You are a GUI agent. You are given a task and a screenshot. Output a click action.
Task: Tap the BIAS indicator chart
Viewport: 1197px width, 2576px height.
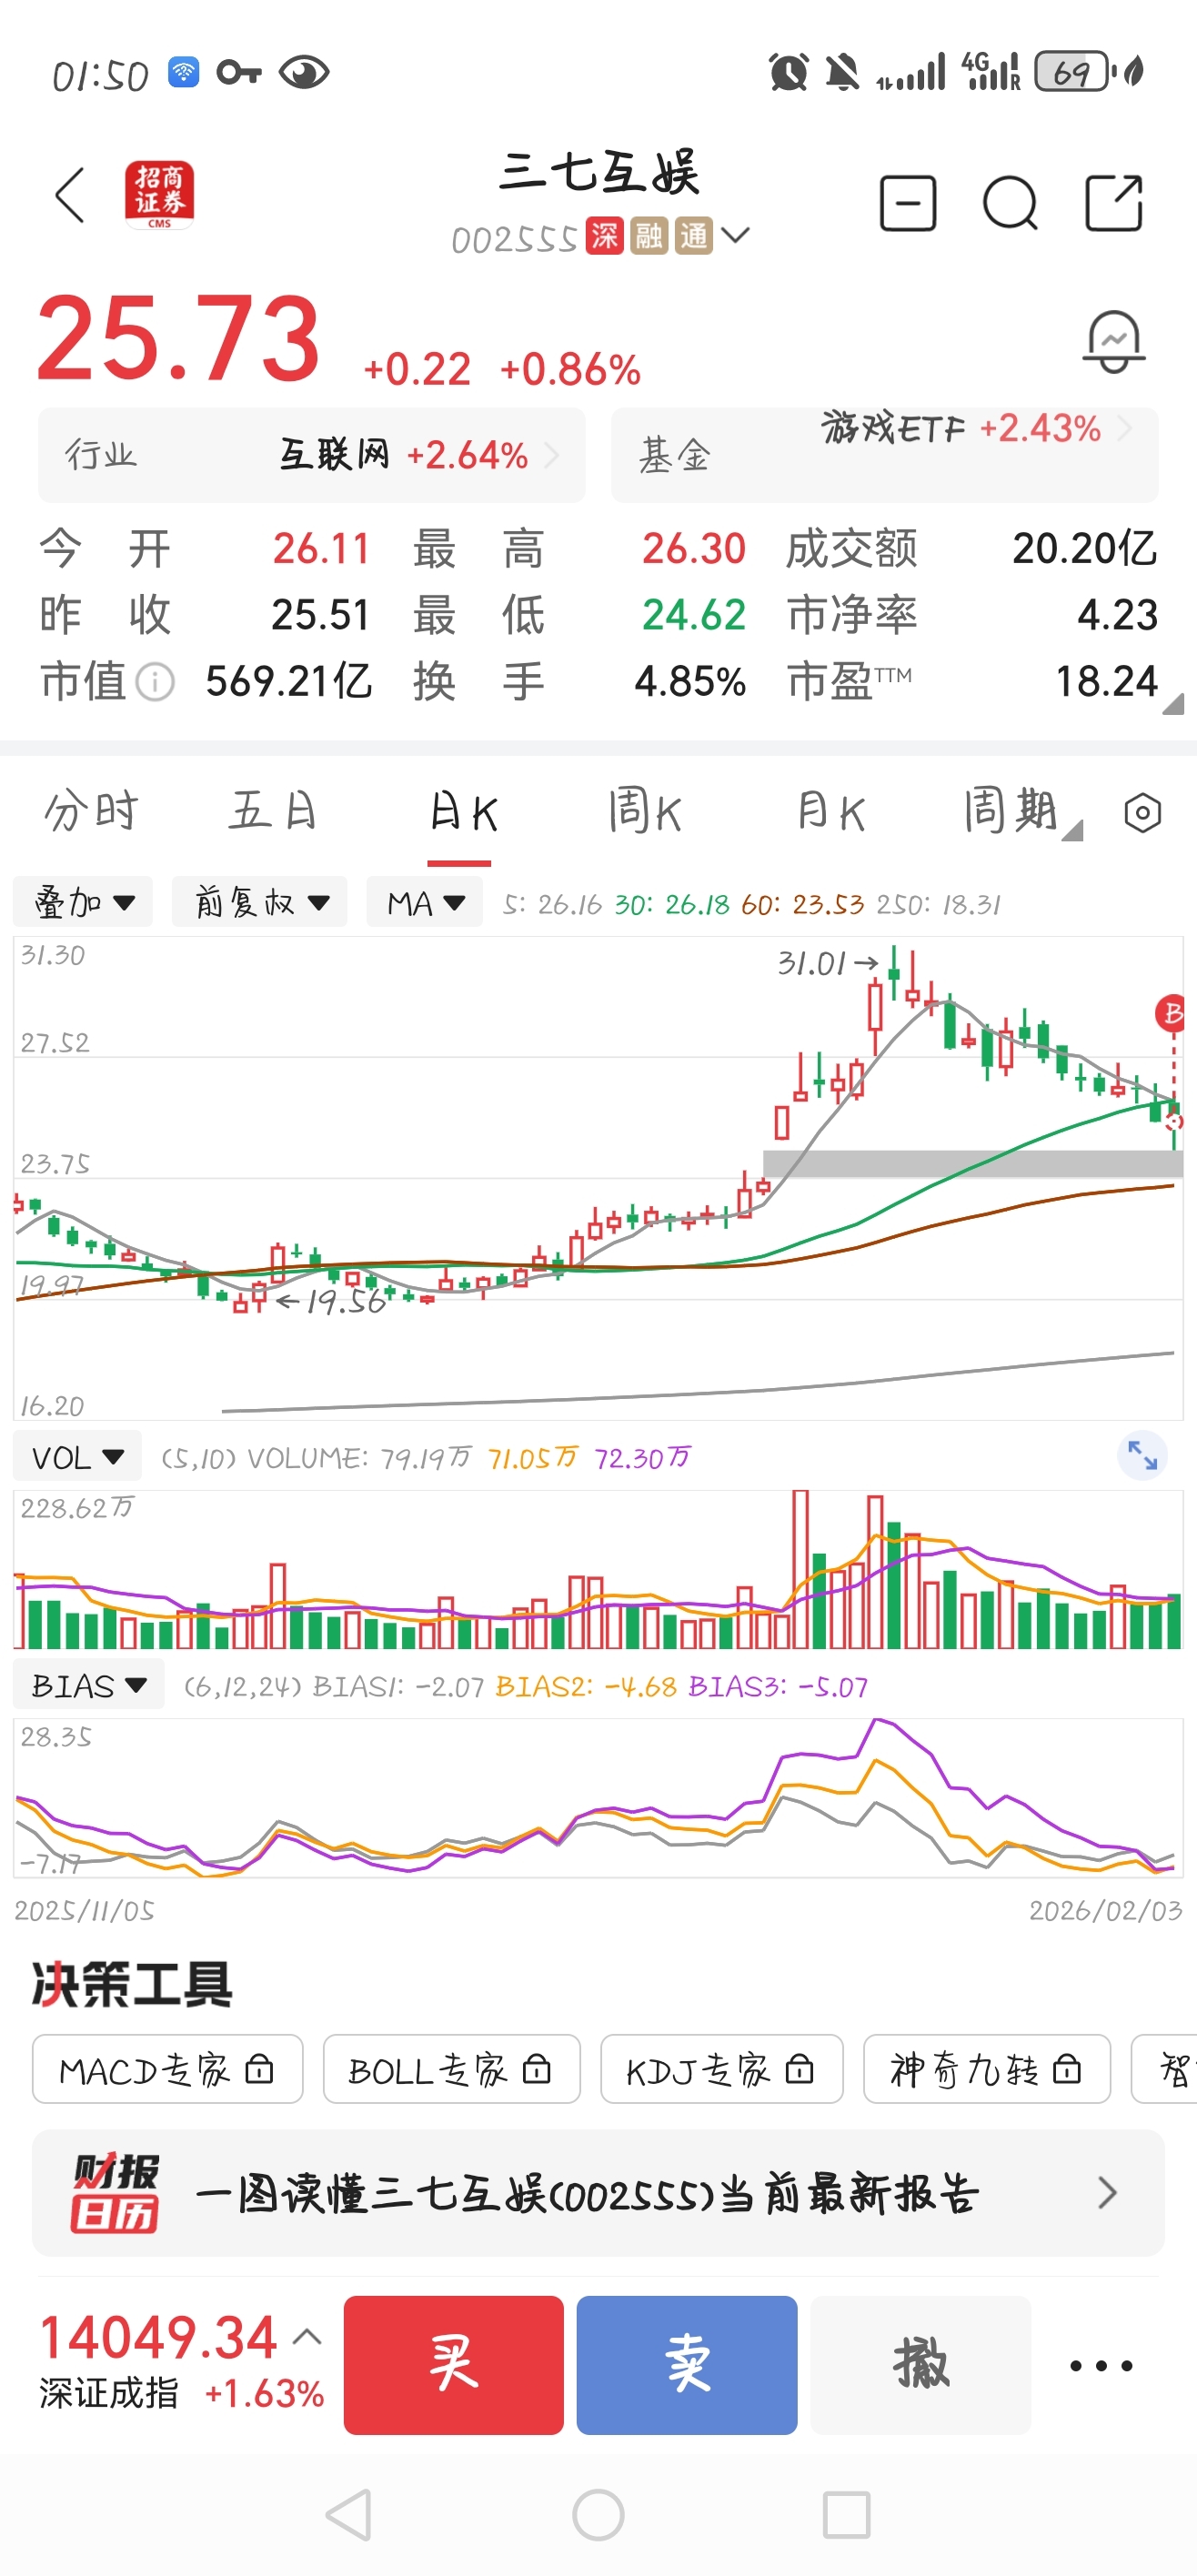(598, 1798)
